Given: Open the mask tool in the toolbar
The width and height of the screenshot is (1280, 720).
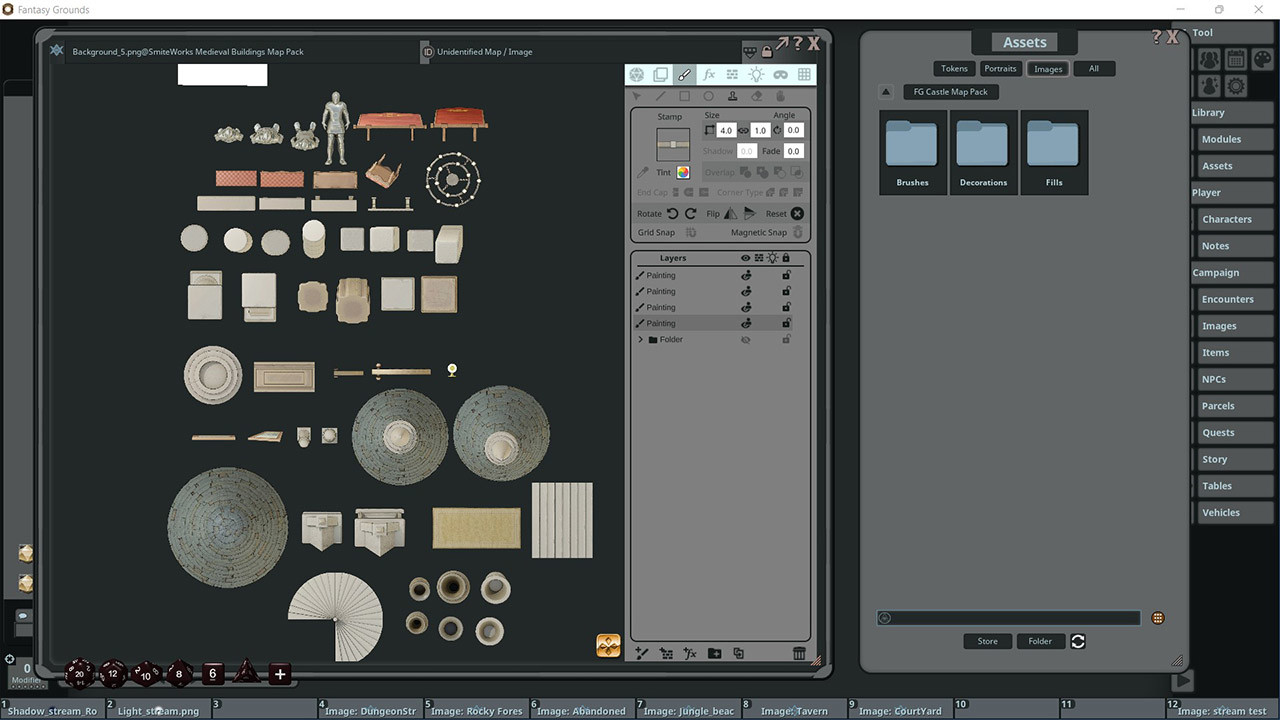Looking at the screenshot, I should pos(781,74).
